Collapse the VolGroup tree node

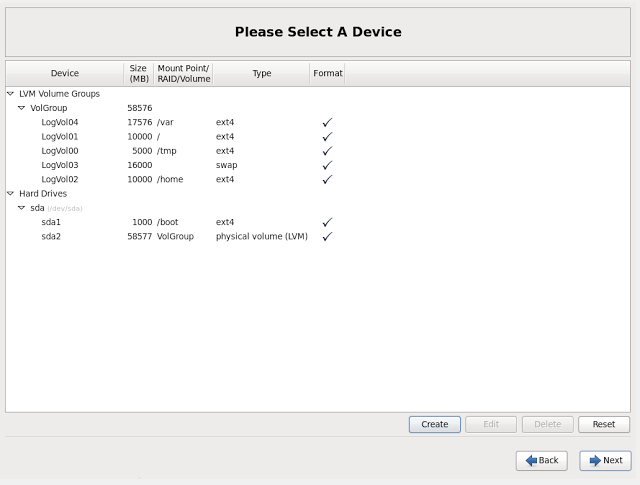tap(21, 107)
